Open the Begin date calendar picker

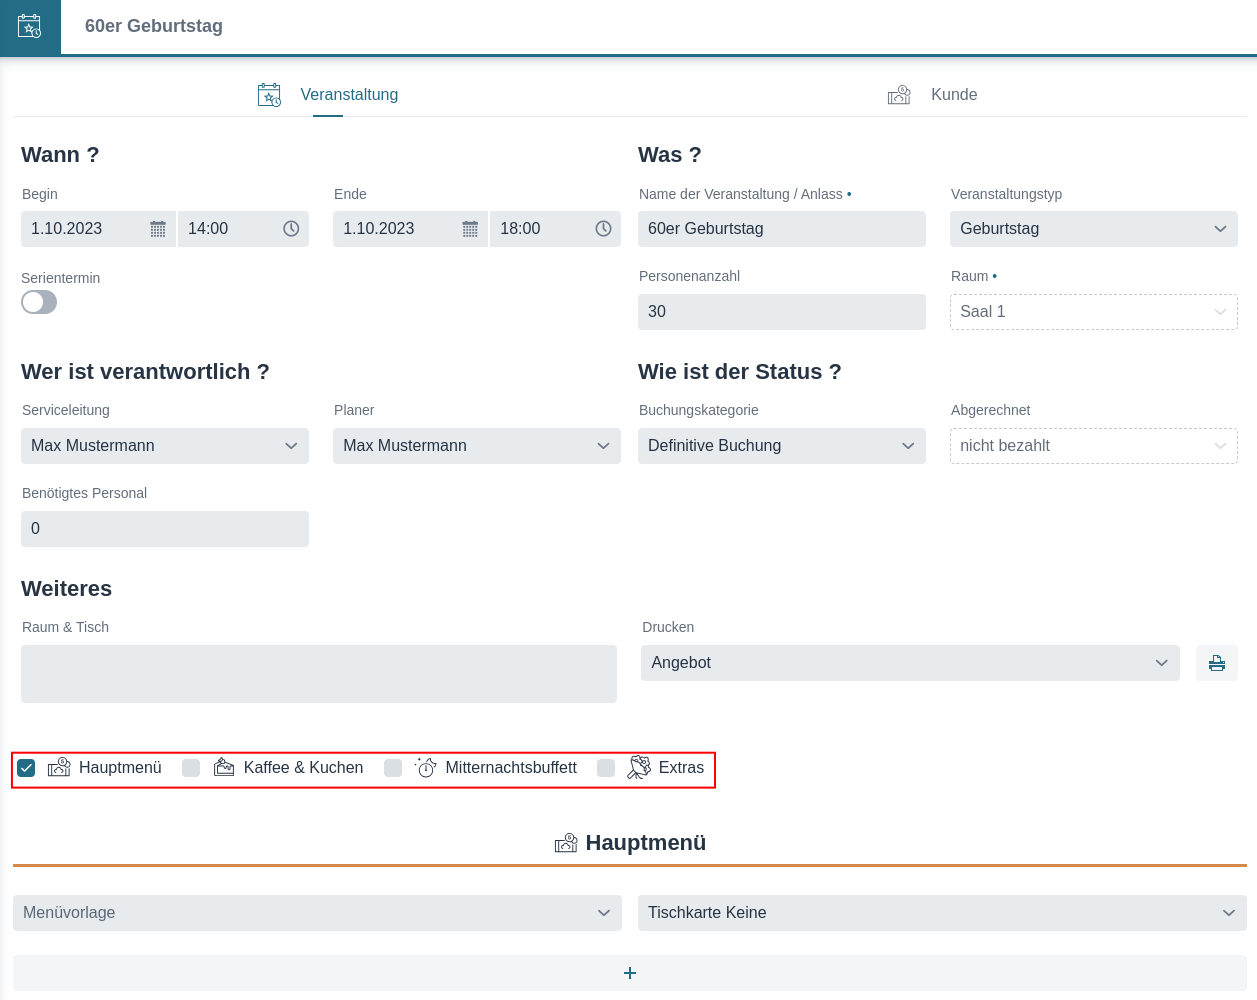(x=158, y=229)
